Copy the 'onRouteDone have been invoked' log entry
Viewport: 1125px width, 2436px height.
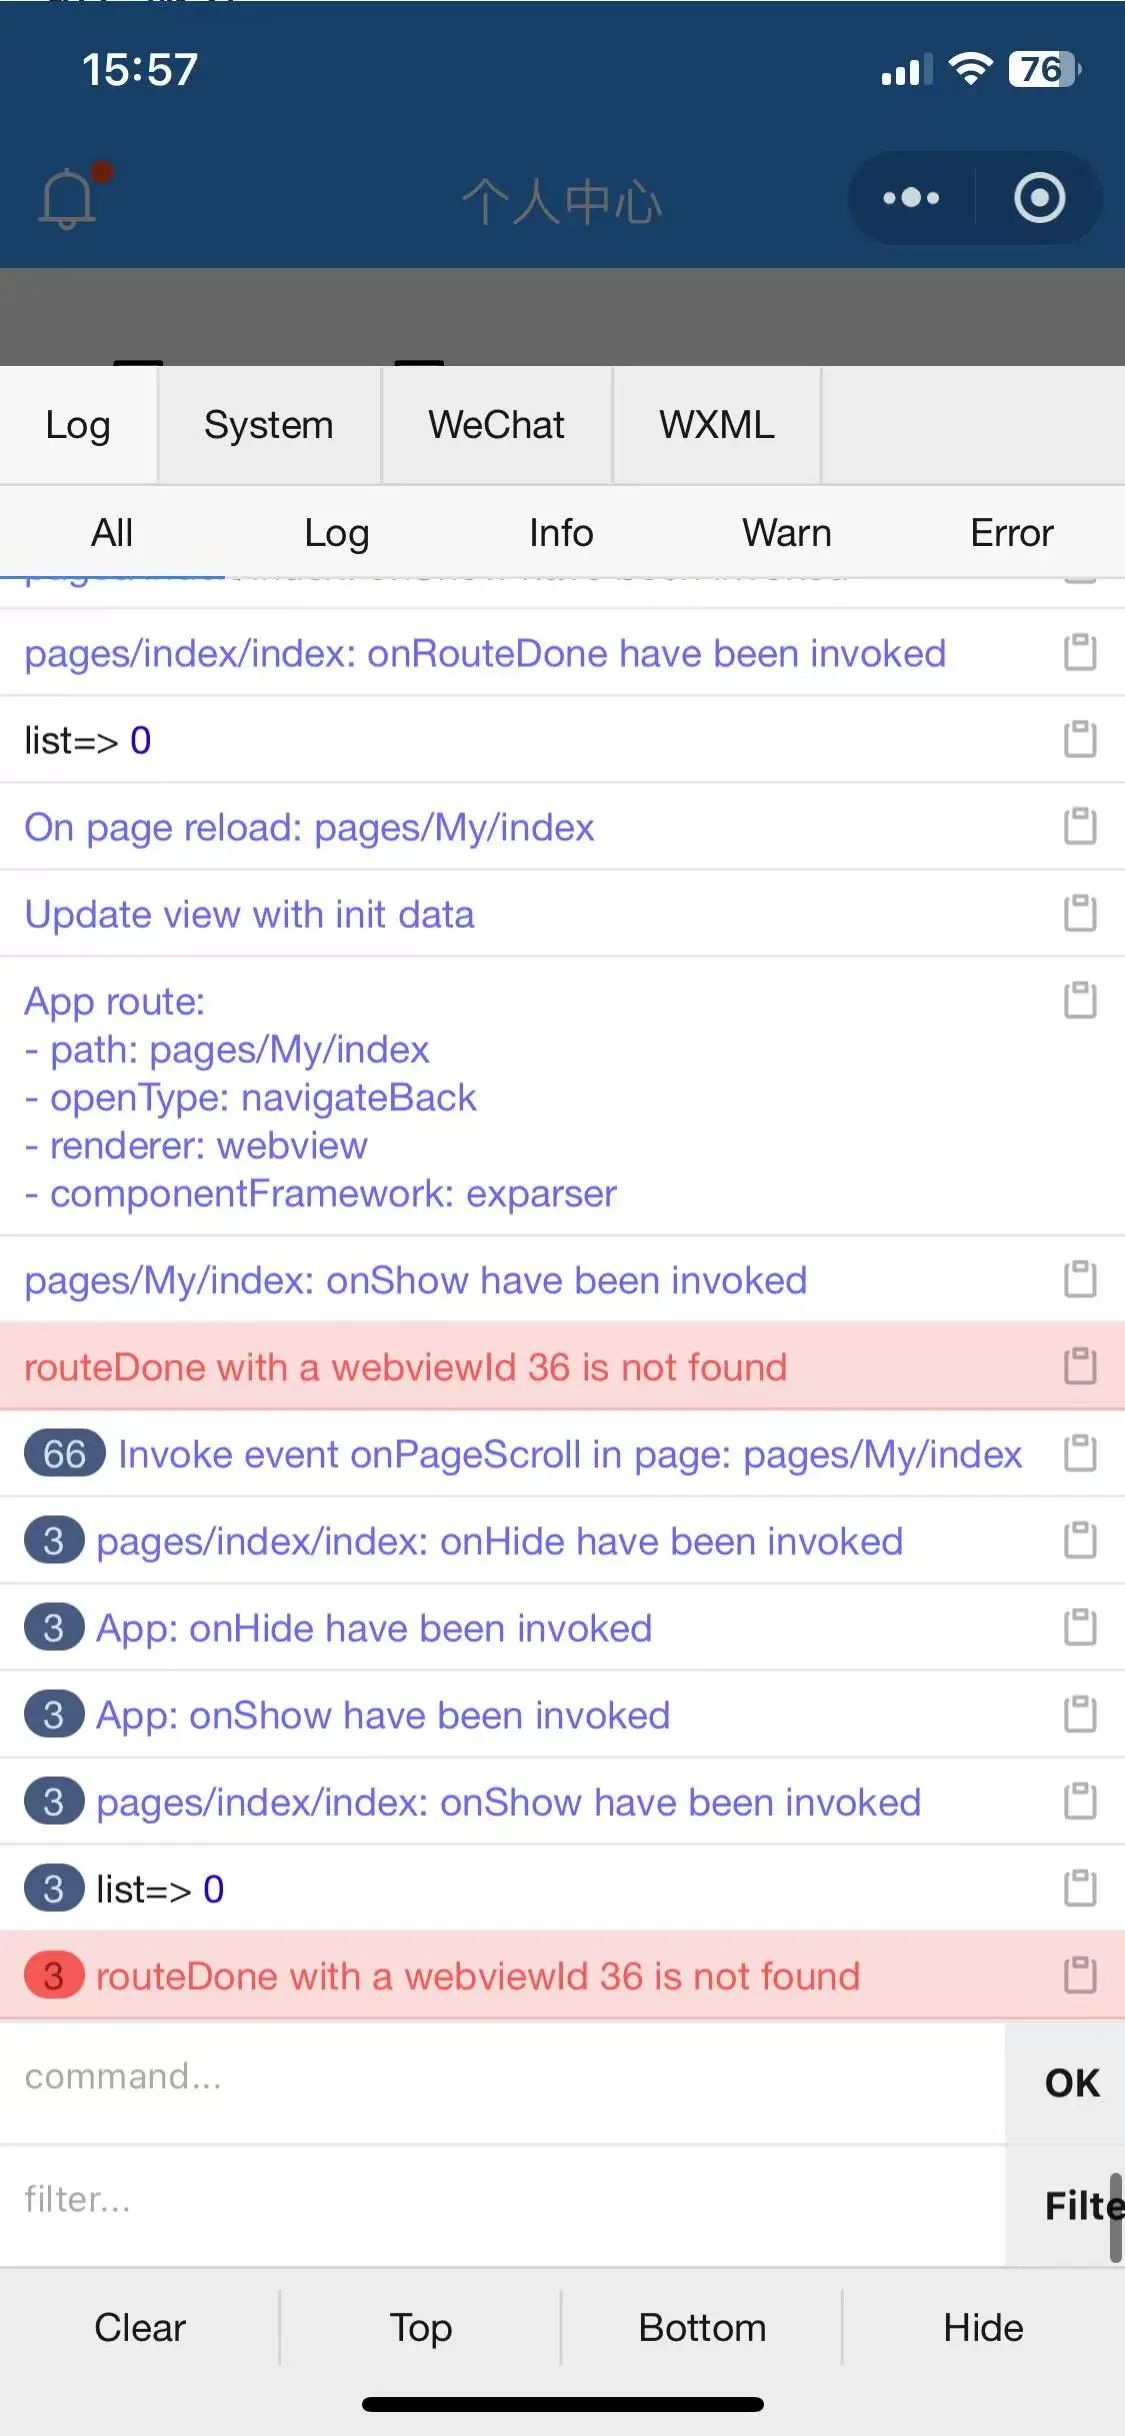[x=1080, y=653]
